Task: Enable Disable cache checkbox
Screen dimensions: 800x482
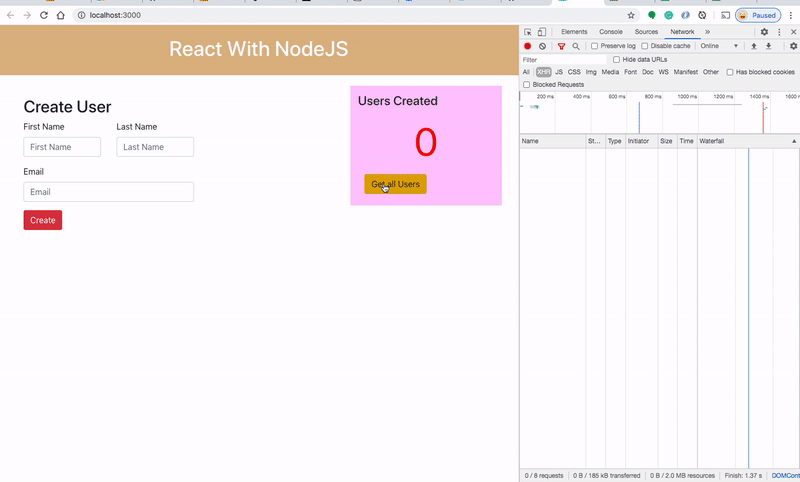Action: (x=644, y=46)
